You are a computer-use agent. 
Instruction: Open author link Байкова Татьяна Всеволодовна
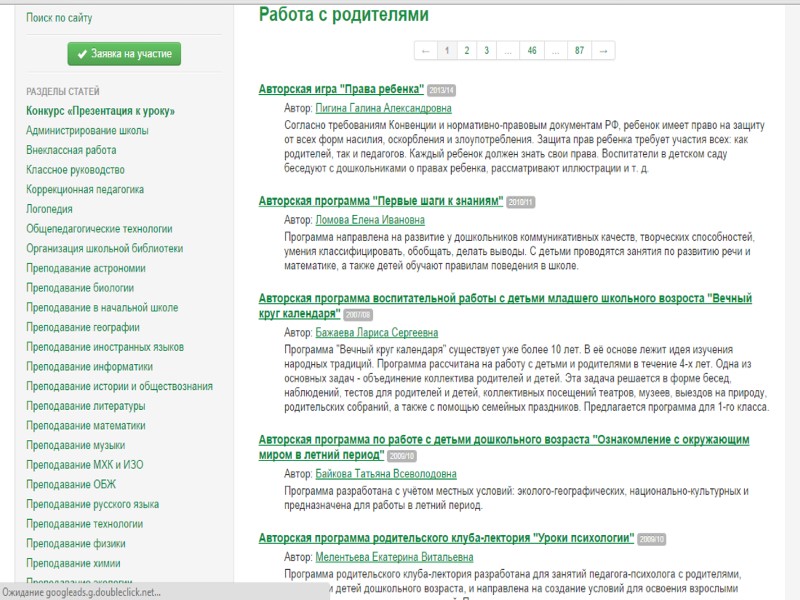[x=386, y=474]
